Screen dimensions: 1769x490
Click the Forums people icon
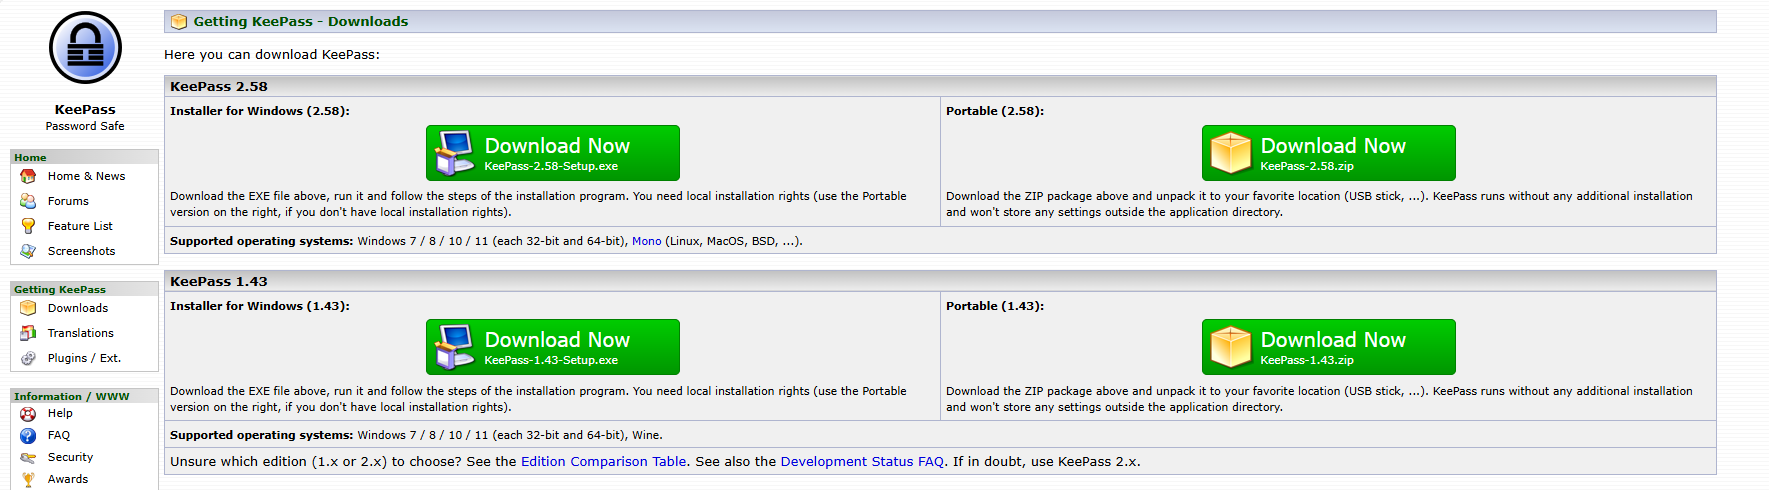28,201
